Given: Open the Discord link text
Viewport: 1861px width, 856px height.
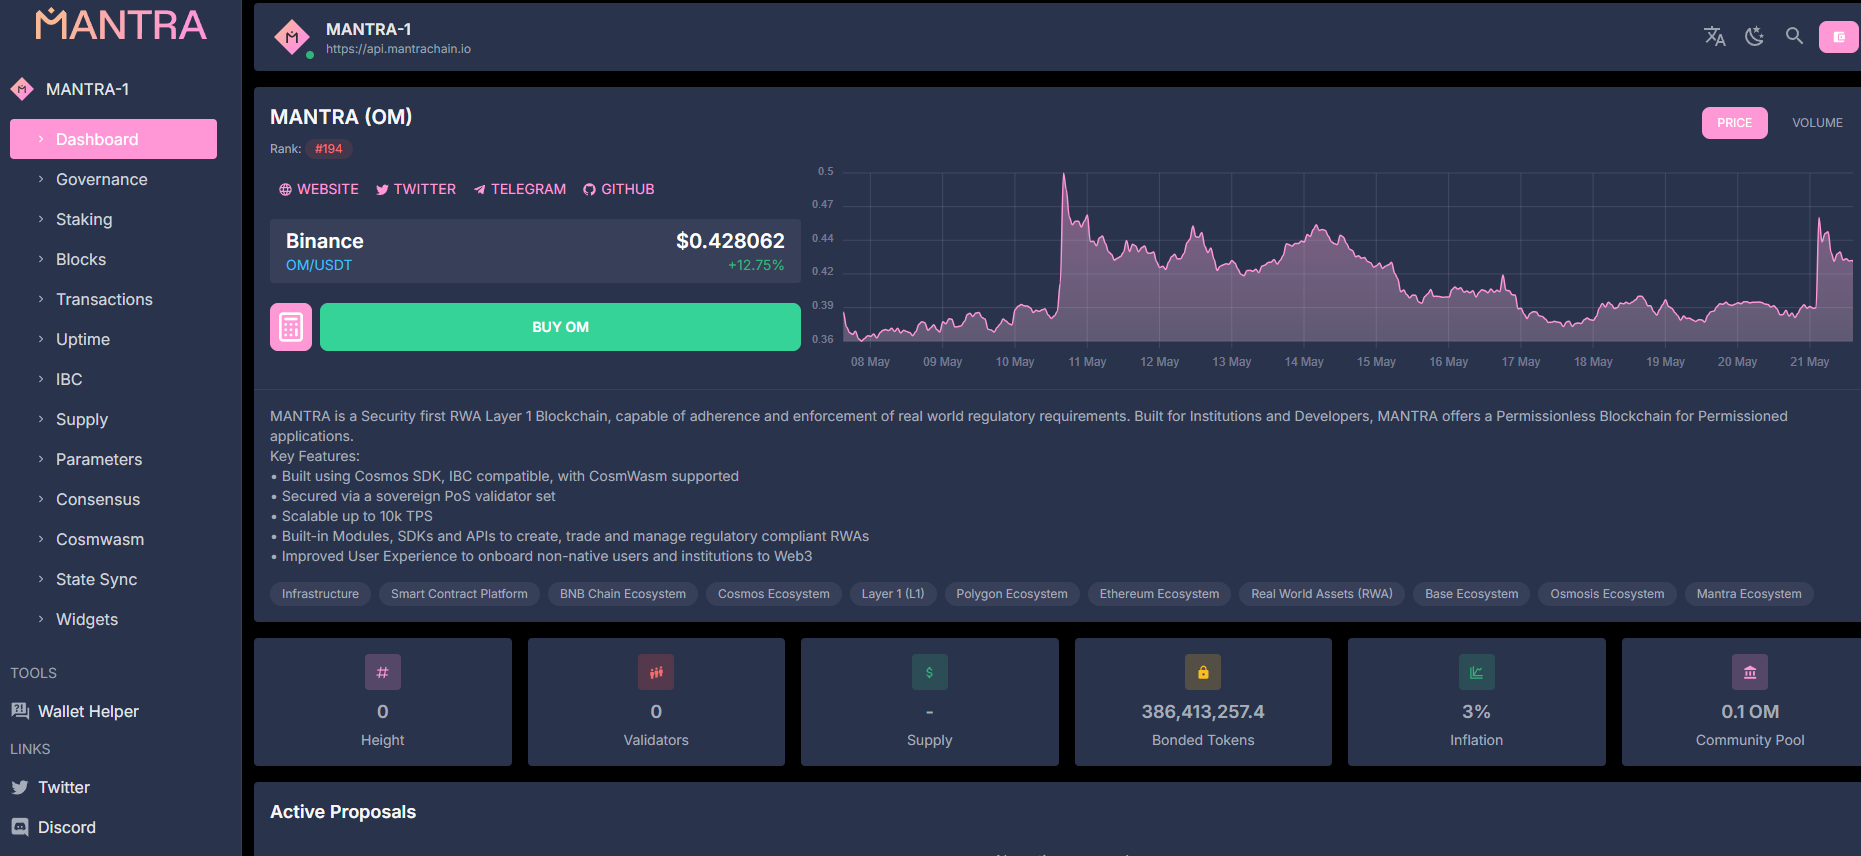Looking at the screenshot, I should tap(67, 827).
